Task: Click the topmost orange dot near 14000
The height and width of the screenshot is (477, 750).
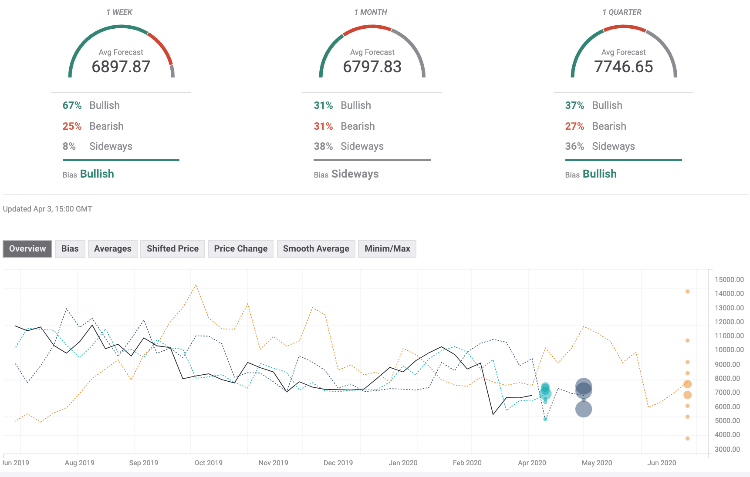Action: 687,291
